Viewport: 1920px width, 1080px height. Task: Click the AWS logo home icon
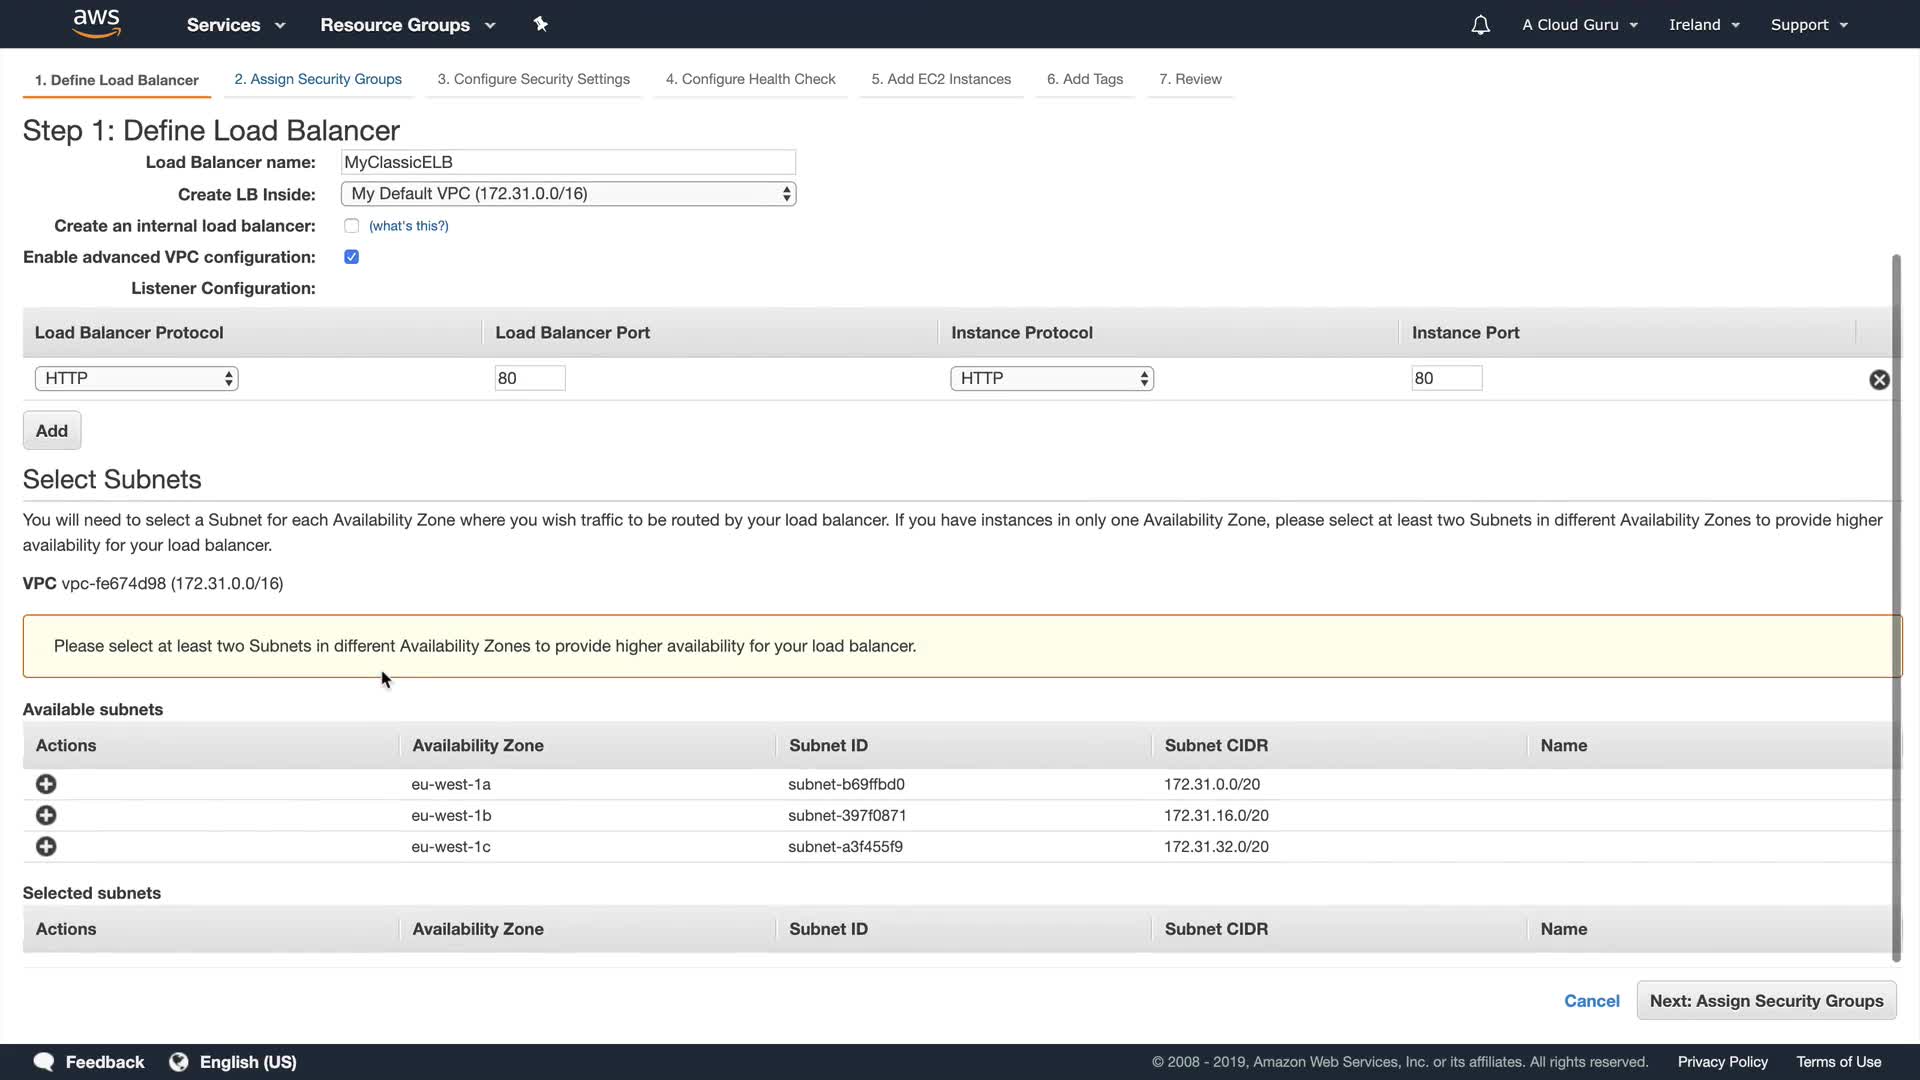point(96,23)
